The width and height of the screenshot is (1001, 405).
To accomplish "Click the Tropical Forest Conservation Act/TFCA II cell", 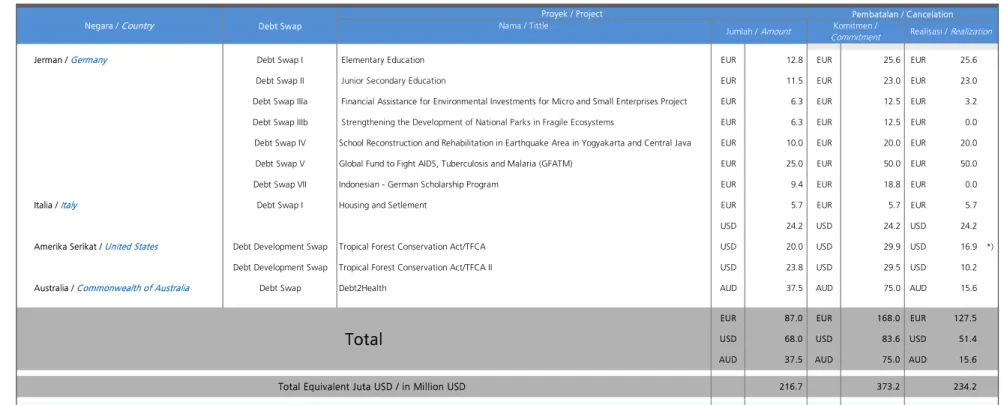I will [416, 268].
